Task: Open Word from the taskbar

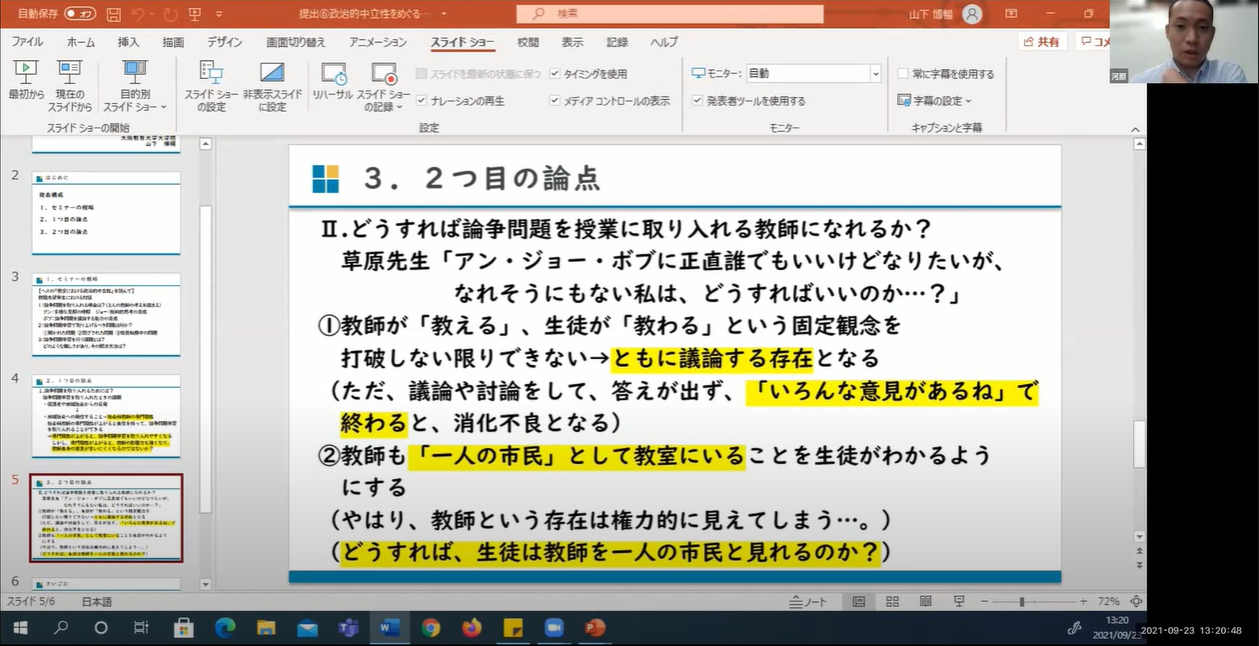Action: tap(390, 628)
